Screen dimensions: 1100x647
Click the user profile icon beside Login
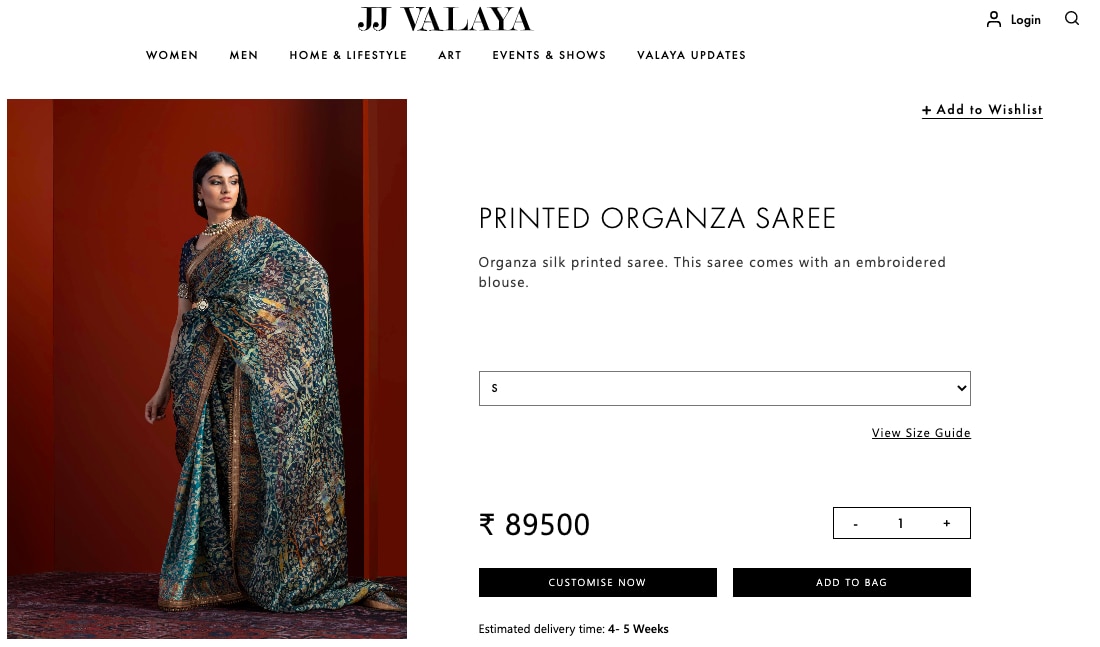[993, 19]
